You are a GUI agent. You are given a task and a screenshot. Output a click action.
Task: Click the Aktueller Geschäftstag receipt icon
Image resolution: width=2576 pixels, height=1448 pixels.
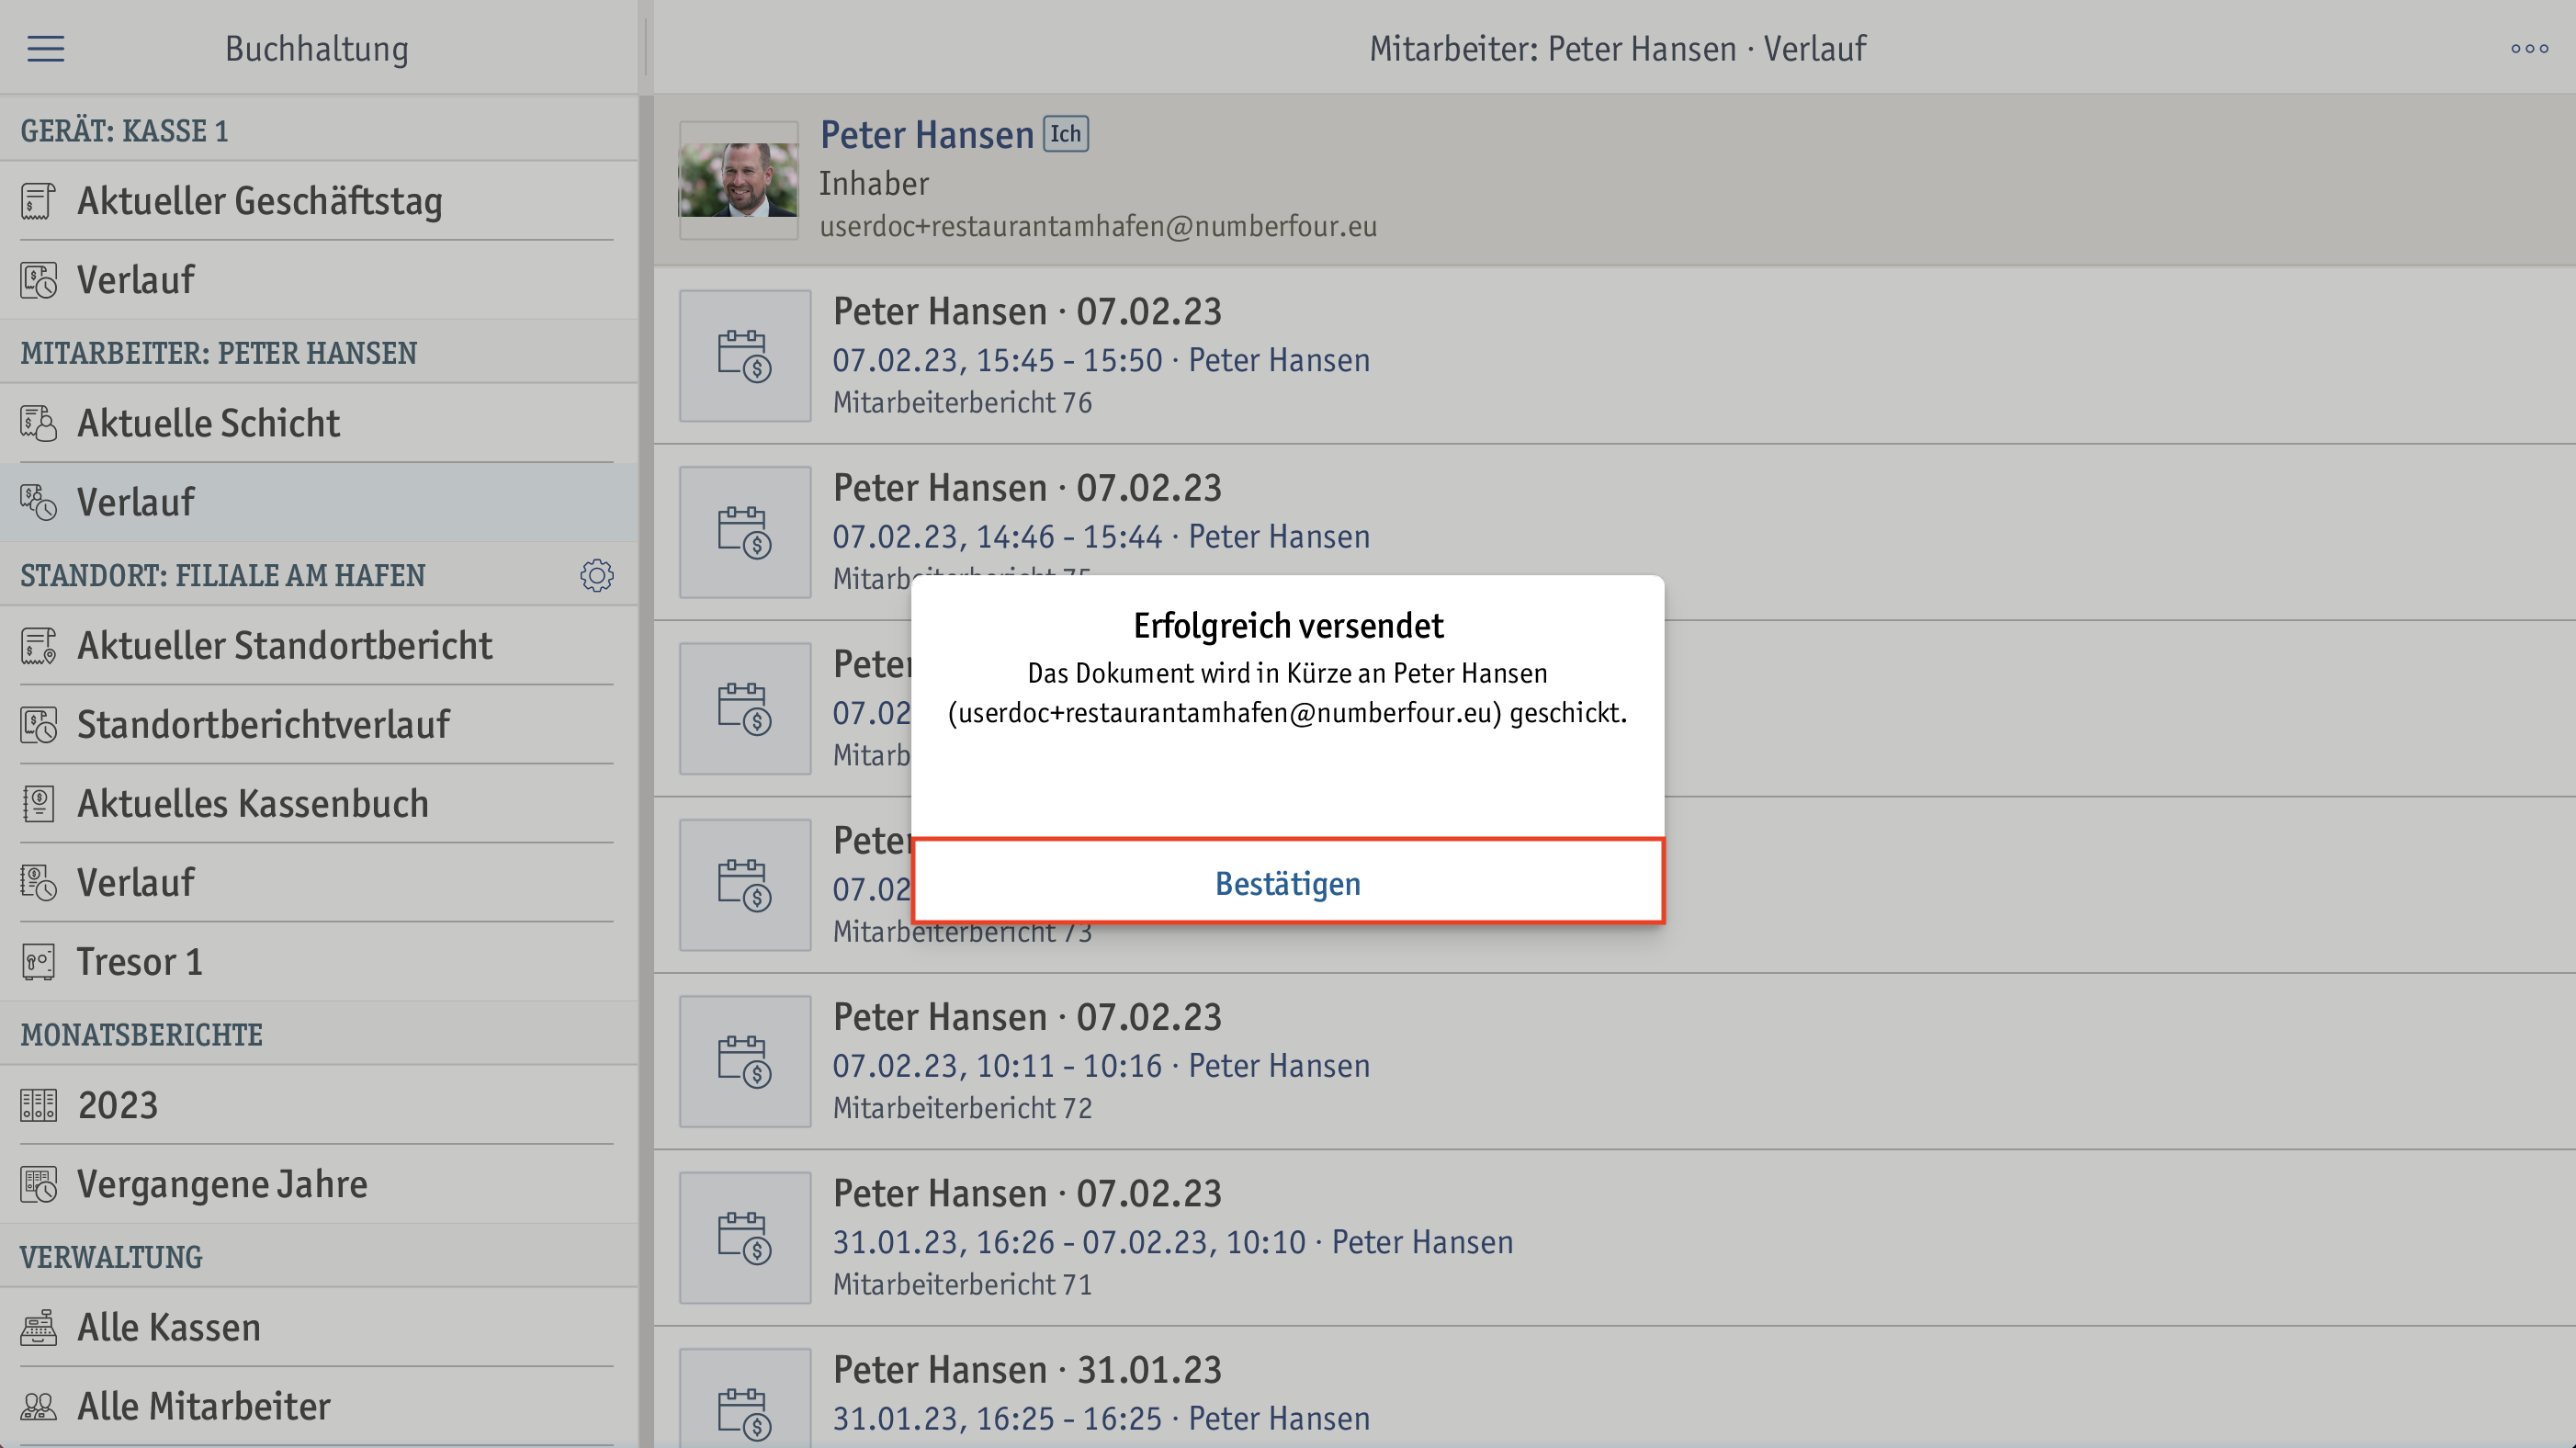coord(38,201)
